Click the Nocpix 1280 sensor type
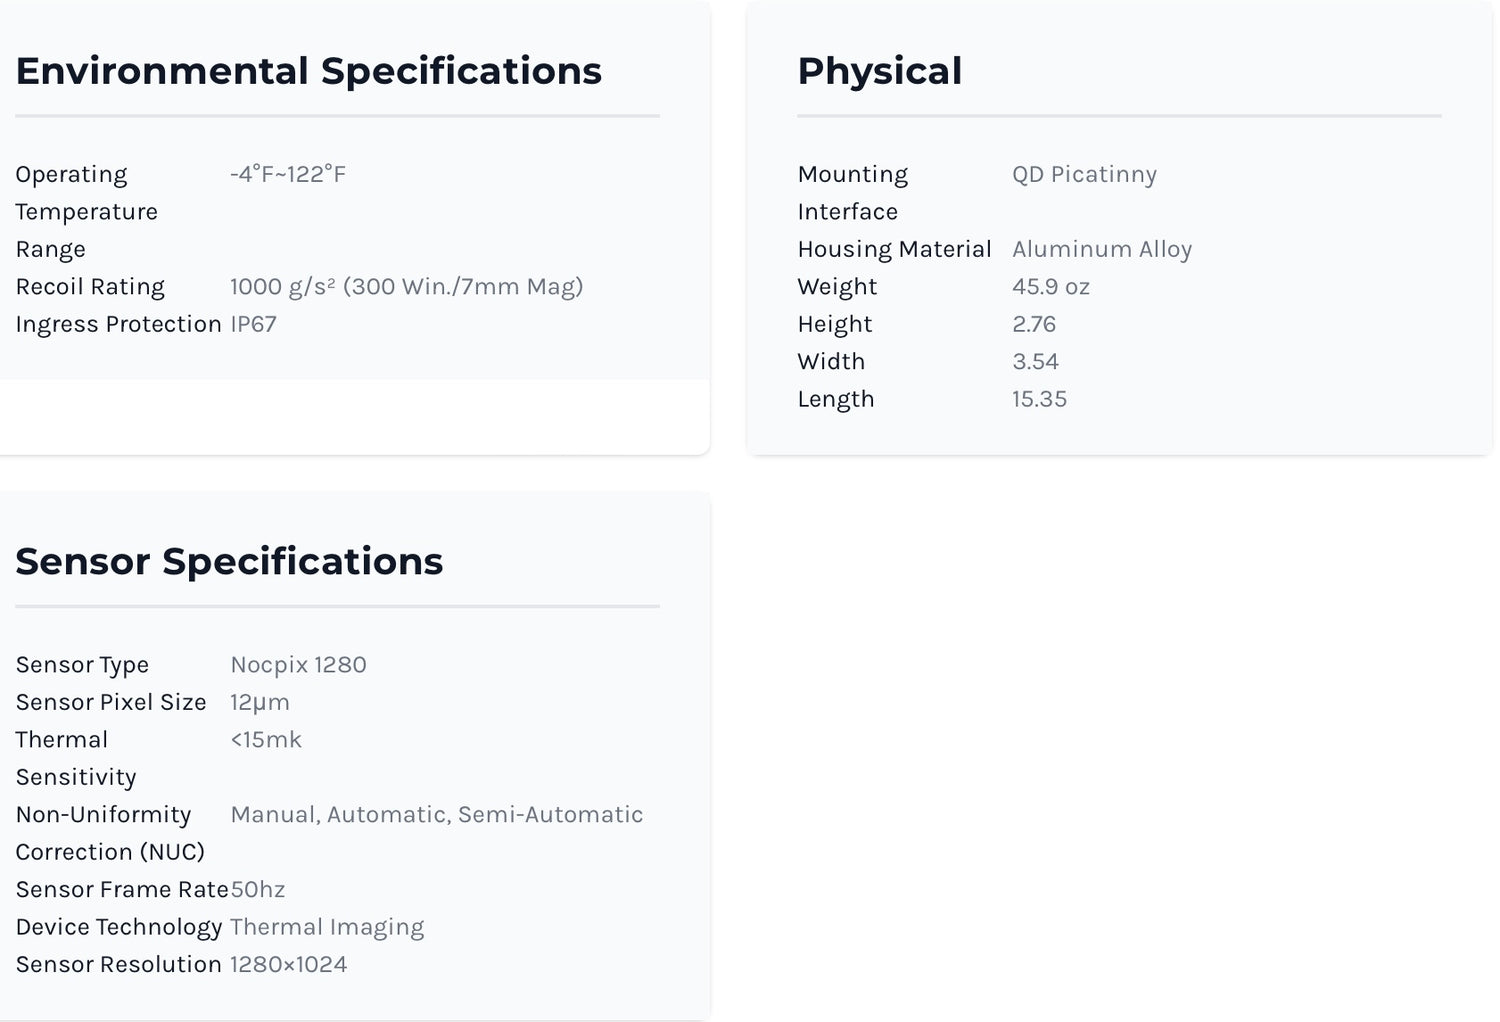 pyautogui.click(x=298, y=665)
